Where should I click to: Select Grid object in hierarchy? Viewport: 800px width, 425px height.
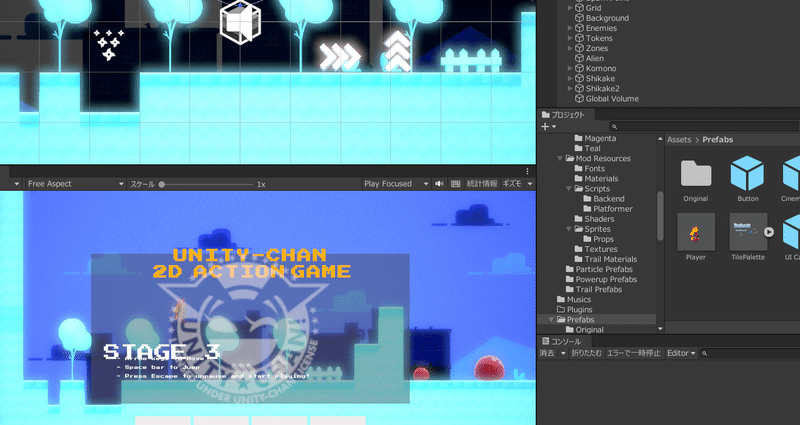point(593,8)
